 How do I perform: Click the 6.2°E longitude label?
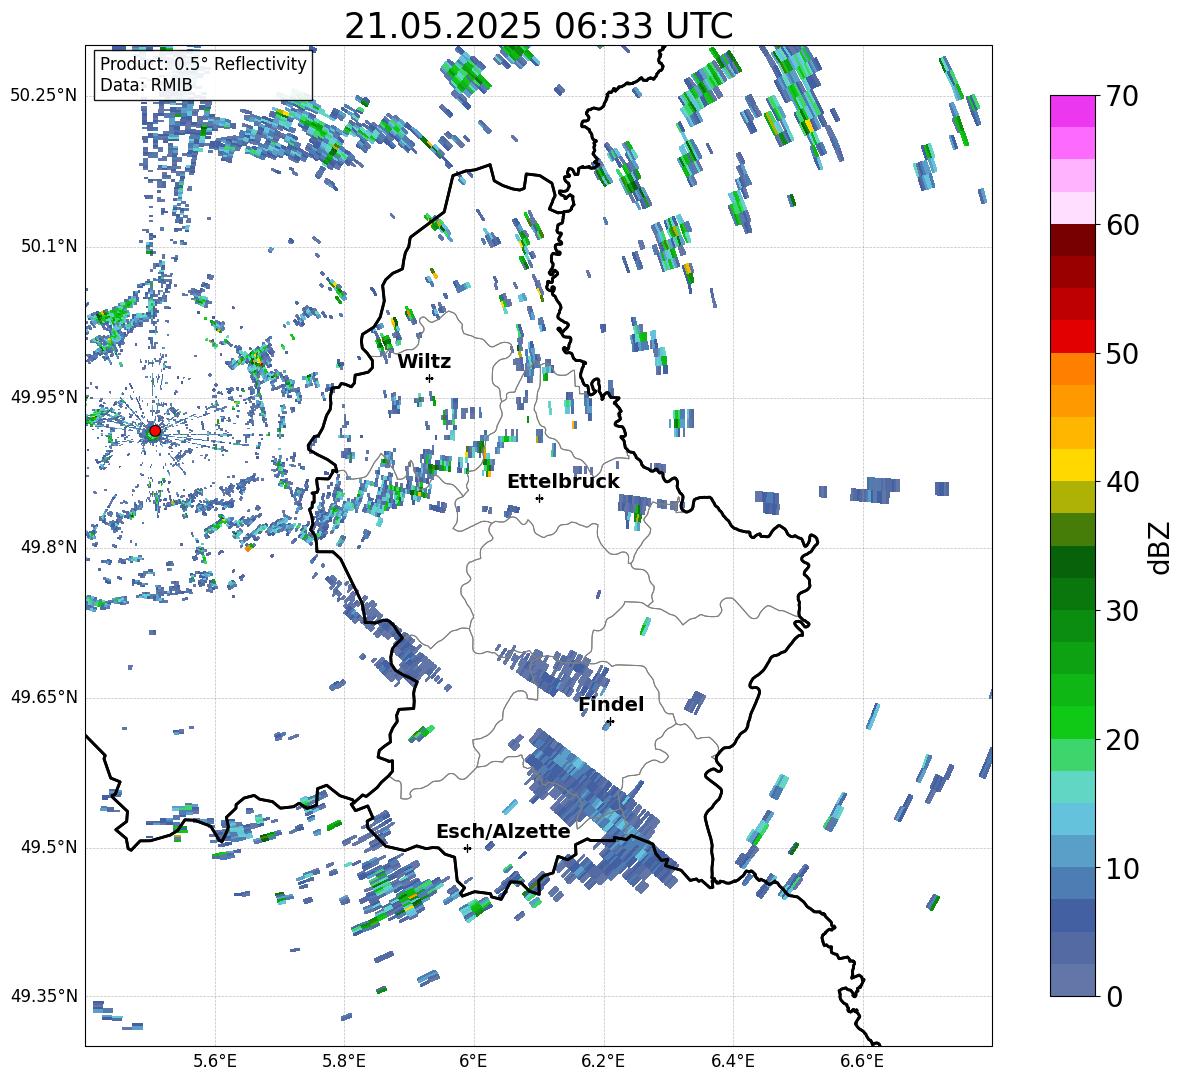pyautogui.click(x=603, y=1061)
